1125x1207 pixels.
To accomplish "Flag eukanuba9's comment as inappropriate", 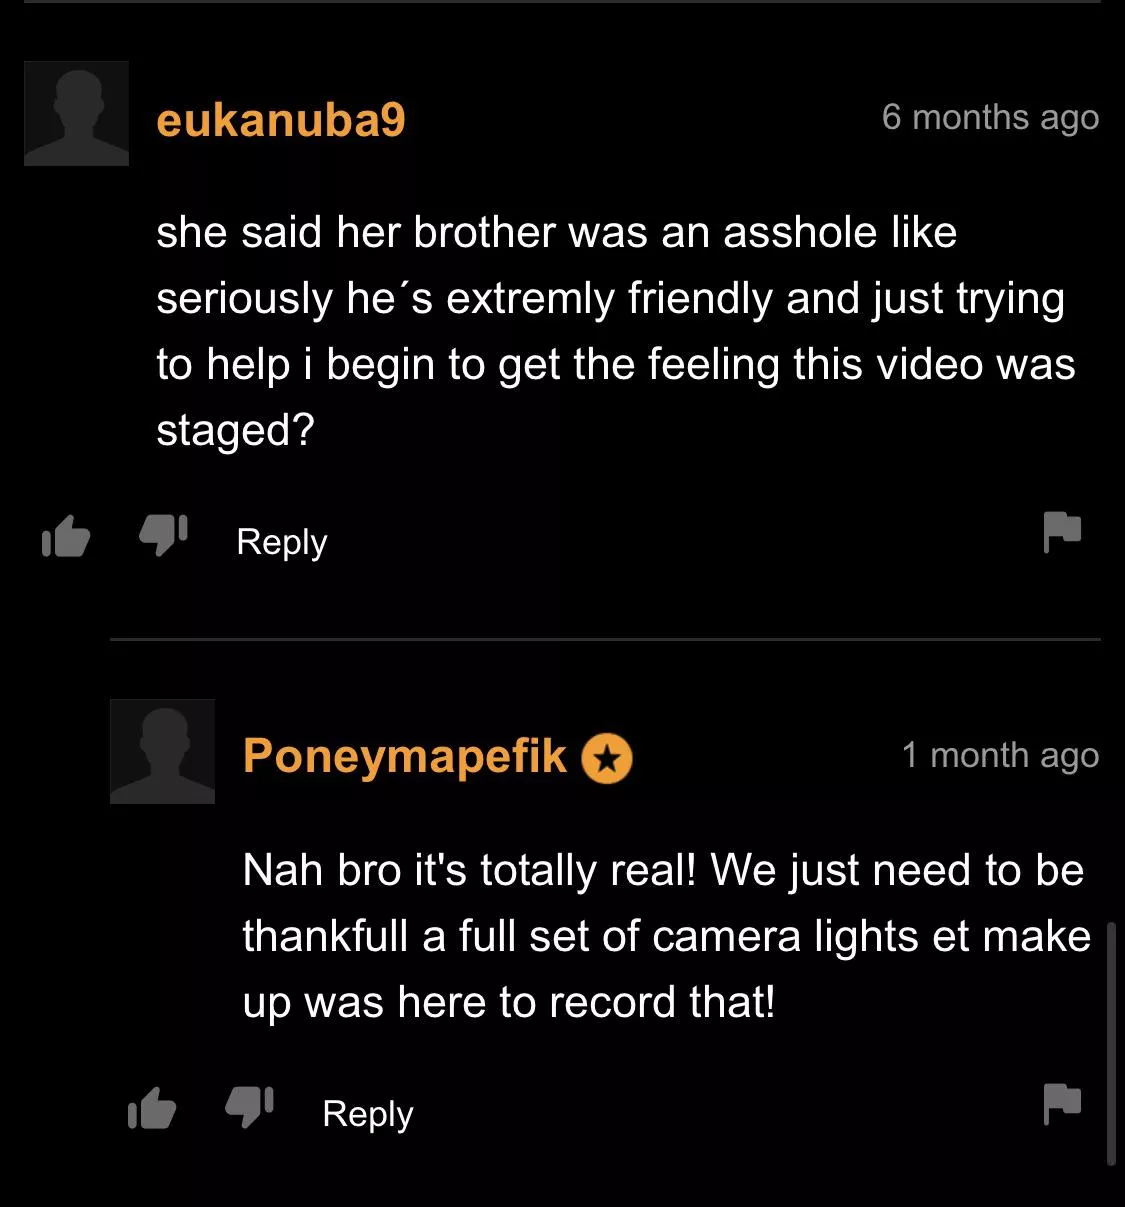I will [x=1062, y=532].
